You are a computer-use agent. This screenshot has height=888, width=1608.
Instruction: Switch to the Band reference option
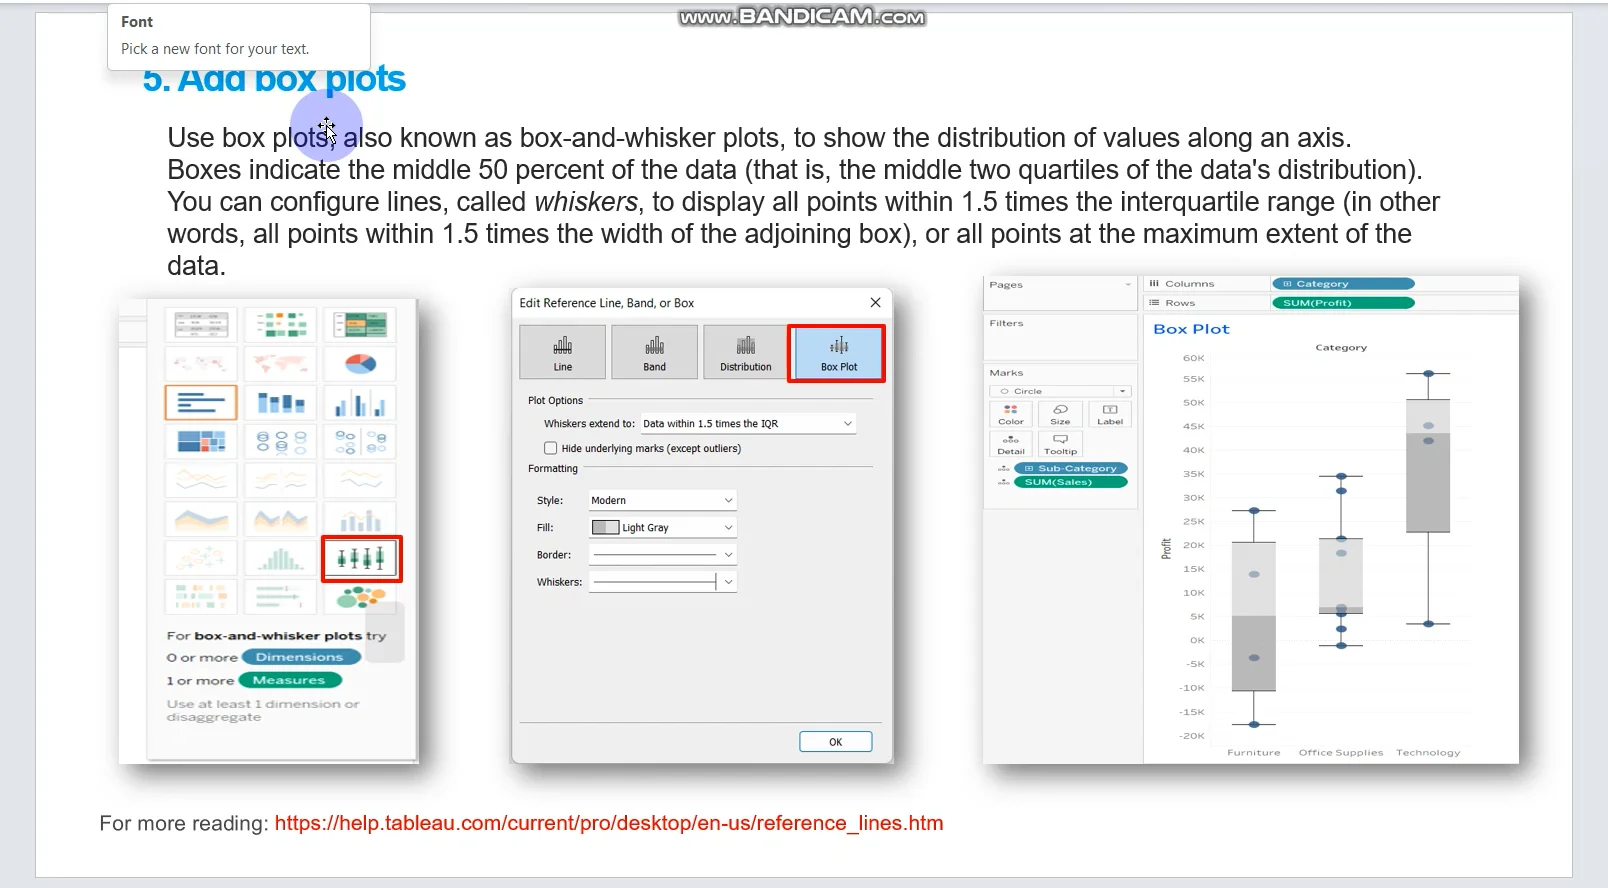pyautogui.click(x=654, y=352)
